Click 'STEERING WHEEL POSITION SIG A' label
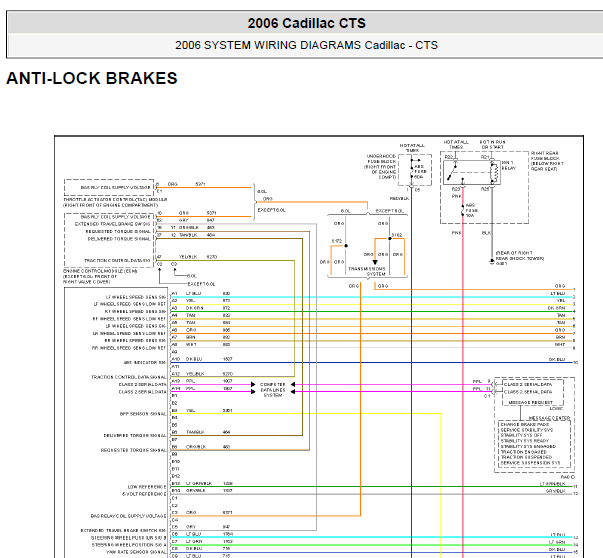 coord(129,545)
